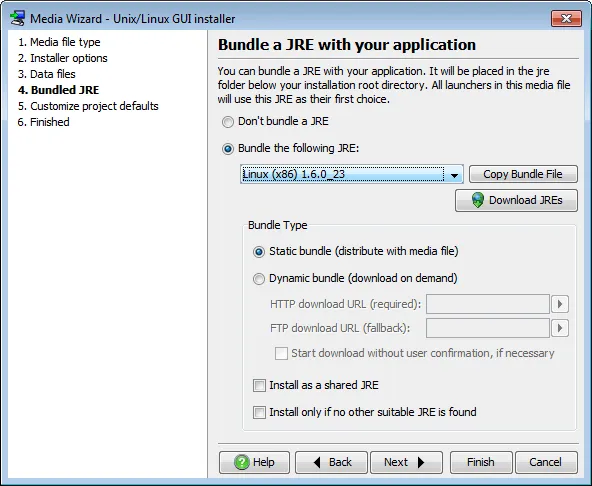
Task: Click the globe icon on Download JREs
Action: tap(478, 200)
